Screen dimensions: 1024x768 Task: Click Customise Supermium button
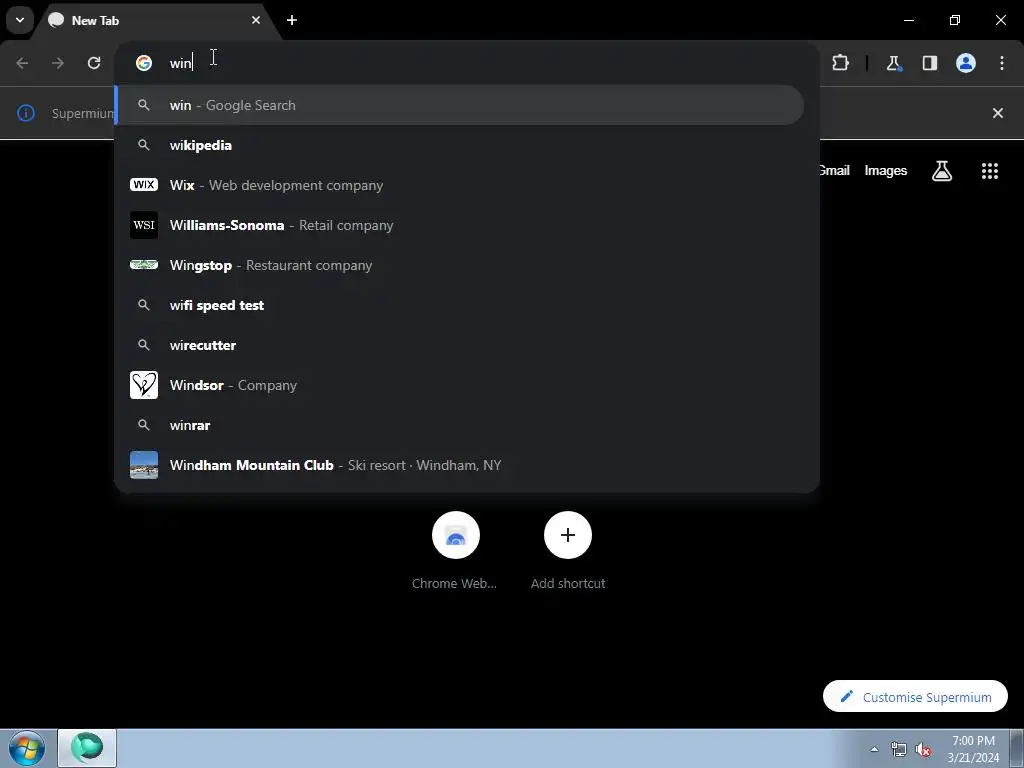[915, 697]
